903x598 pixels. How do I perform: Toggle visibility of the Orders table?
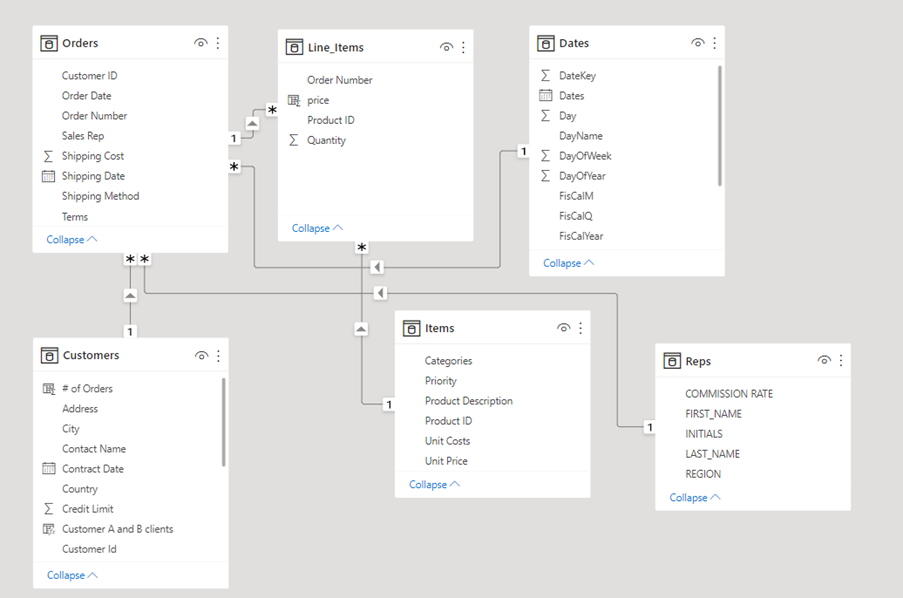201,43
